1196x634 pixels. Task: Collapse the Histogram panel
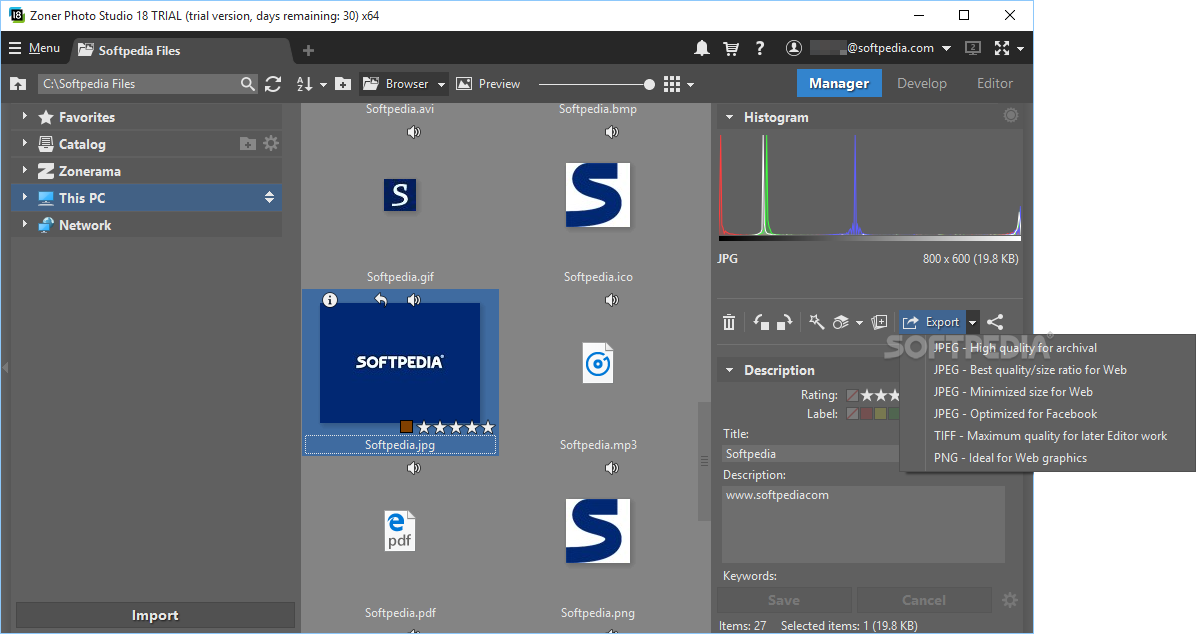click(729, 117)
